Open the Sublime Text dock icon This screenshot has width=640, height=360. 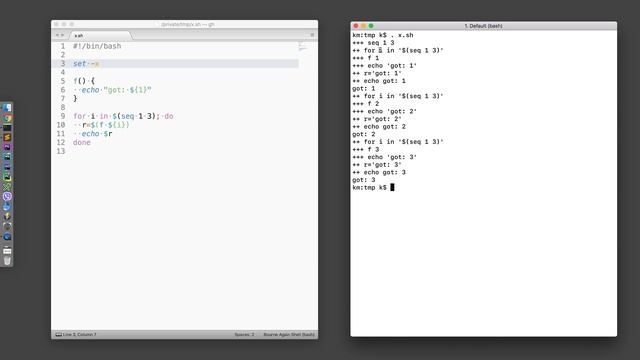point(7,138)
